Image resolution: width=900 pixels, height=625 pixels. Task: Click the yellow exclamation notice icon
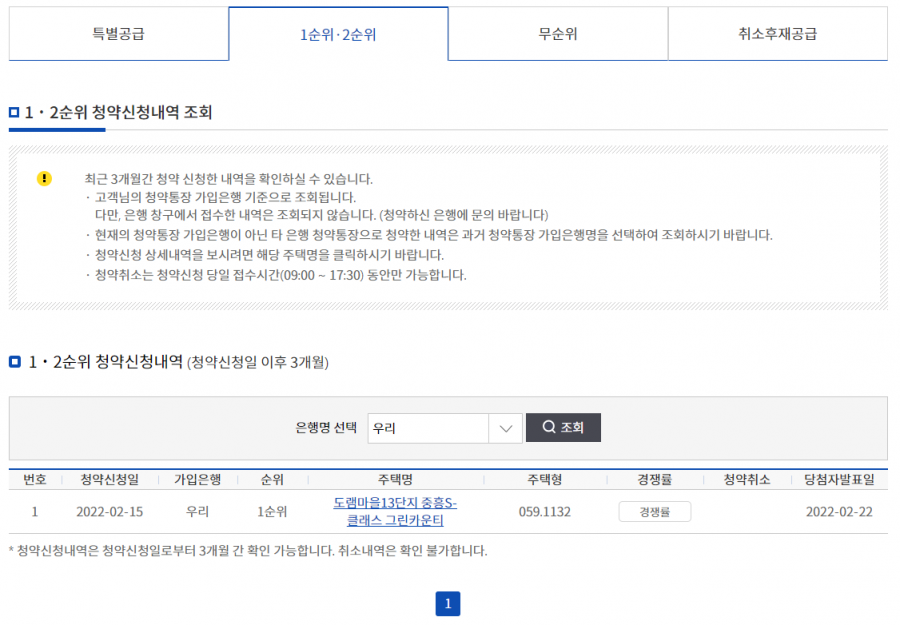(44, 178)
